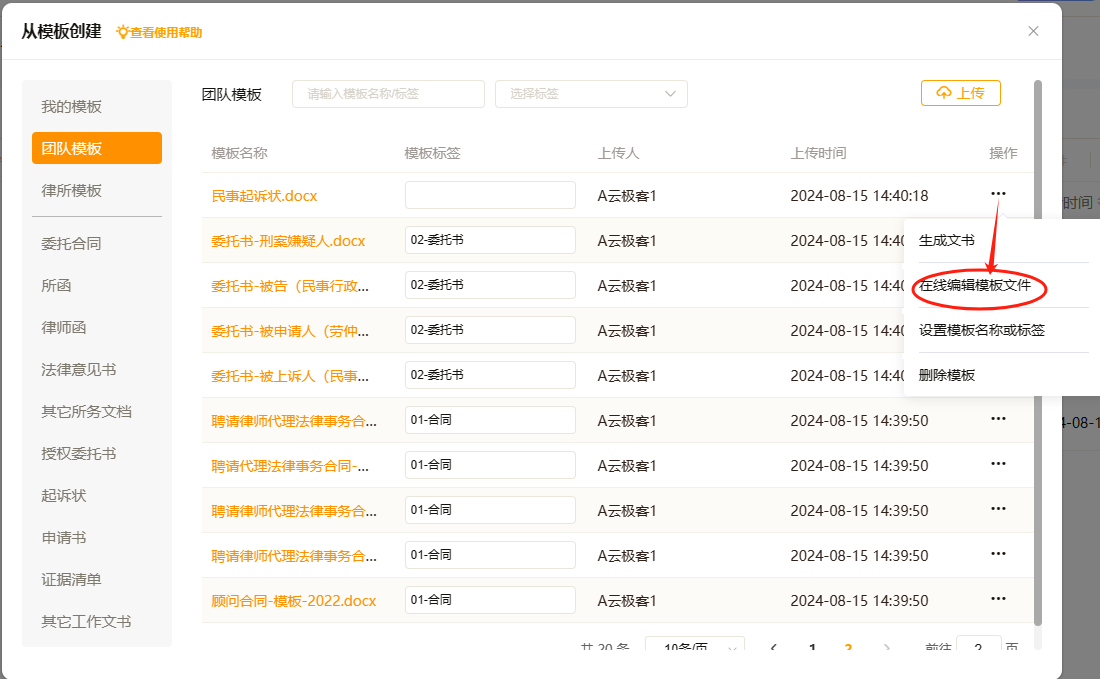Go to previous page arrow in pagination
Viewport: 1100px width, 679px height.
point(774,648)
